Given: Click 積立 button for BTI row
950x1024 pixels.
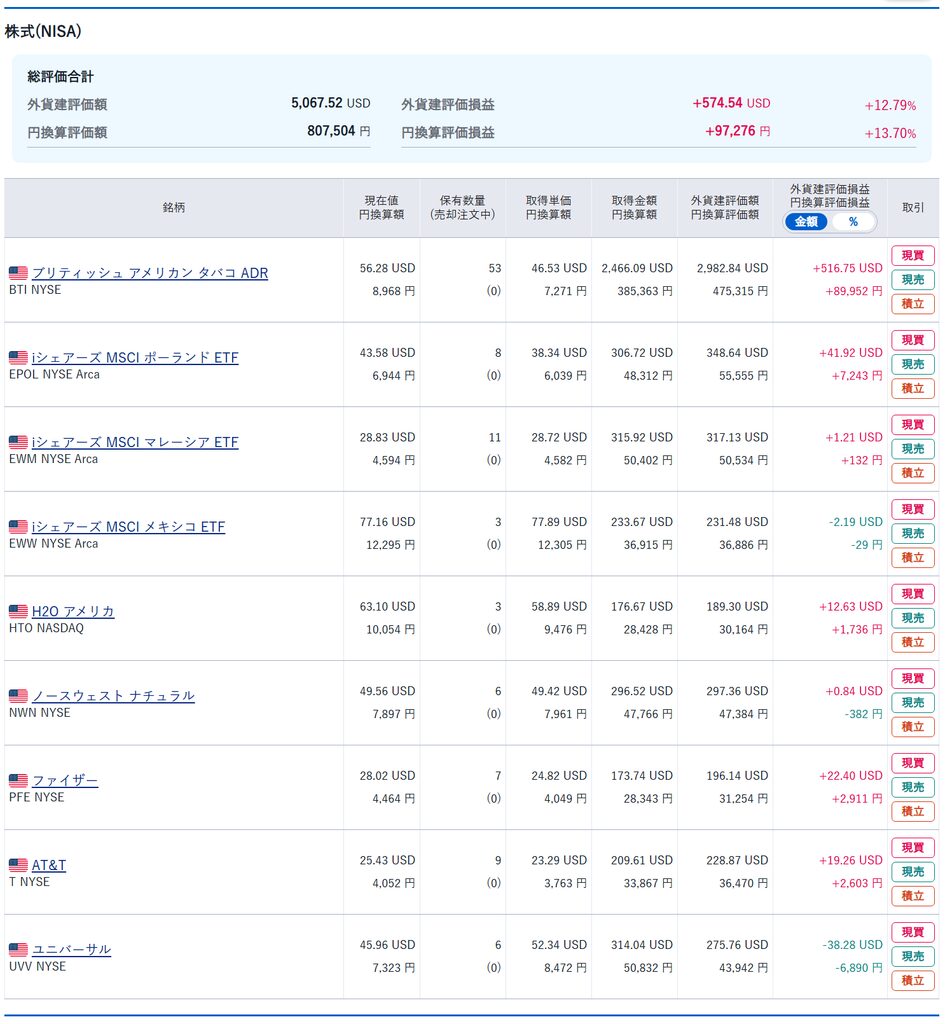Looking at the screenshot, I should pyautogui.click(x=913, y=304).
